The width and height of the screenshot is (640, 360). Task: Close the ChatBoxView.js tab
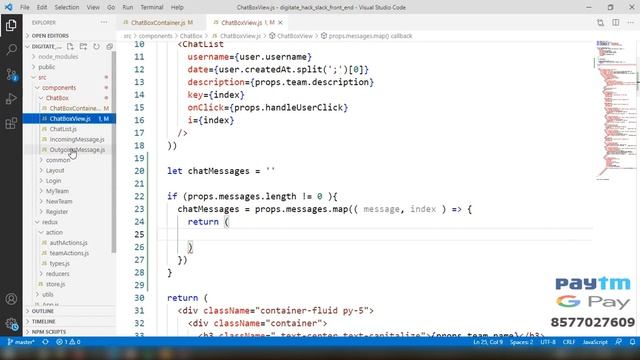280,22
